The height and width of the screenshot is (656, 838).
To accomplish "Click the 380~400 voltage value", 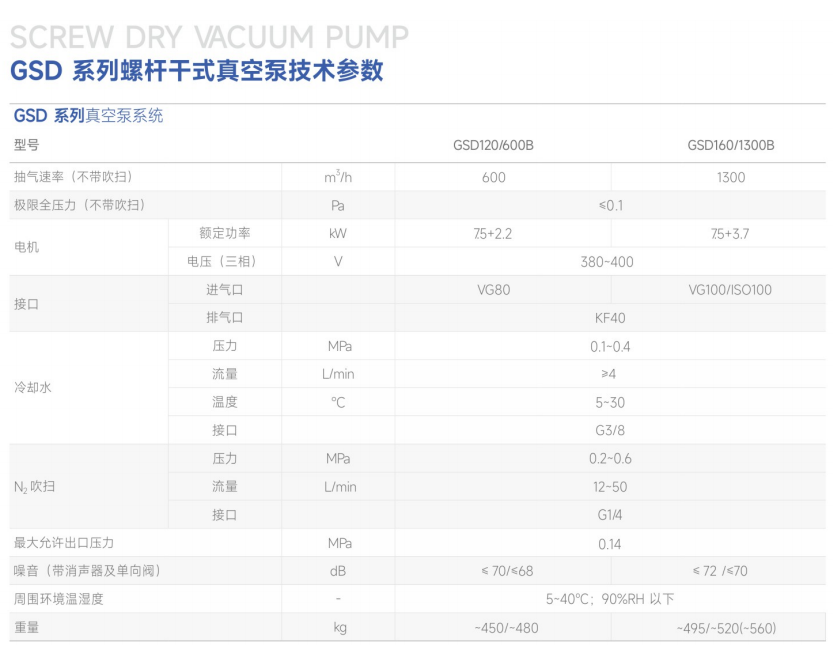I will pyautogui.click(x=610, y=262).
